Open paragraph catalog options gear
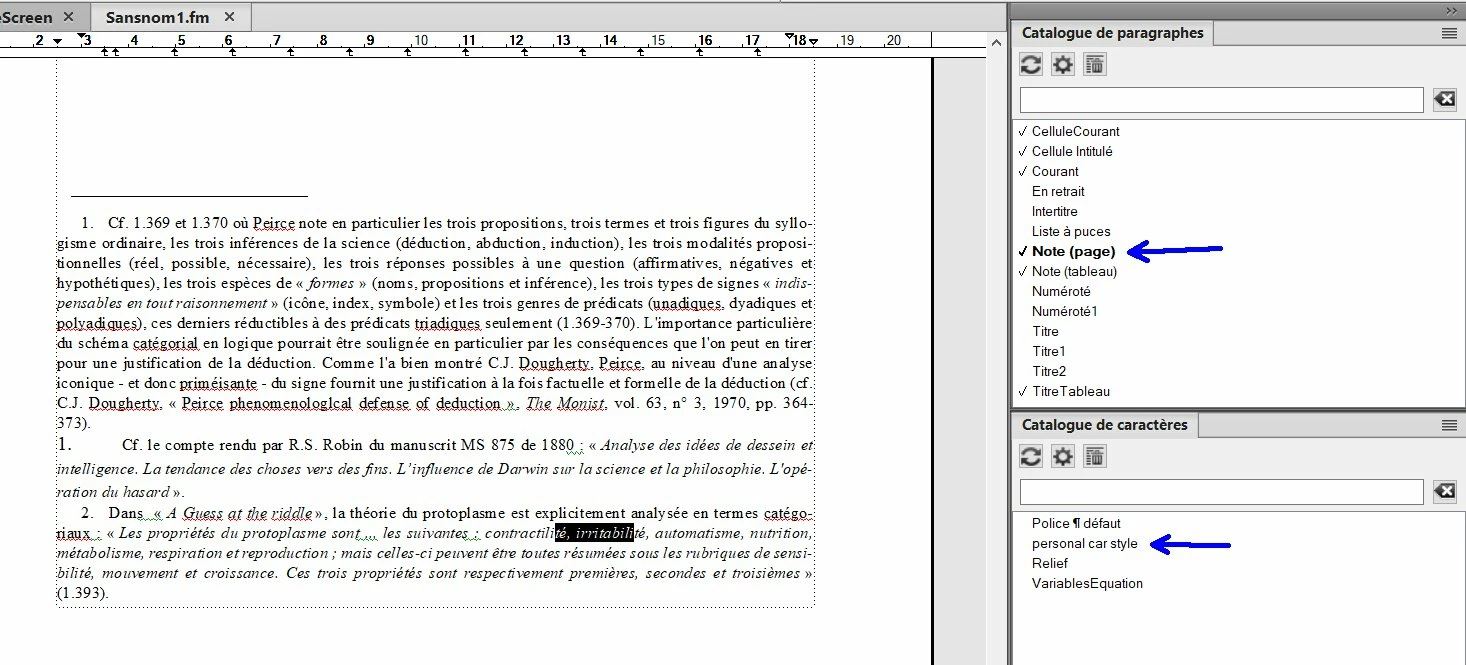Screen dimensions: 1466x665 1063,65
